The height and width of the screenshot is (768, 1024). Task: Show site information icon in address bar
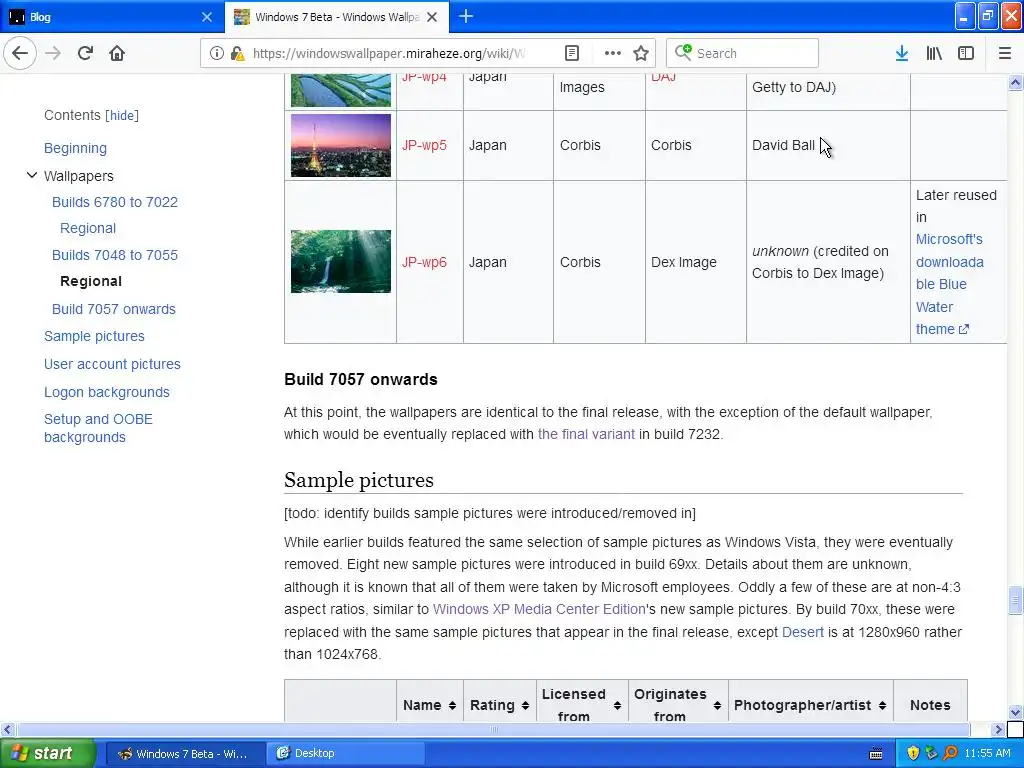(216, 54)
